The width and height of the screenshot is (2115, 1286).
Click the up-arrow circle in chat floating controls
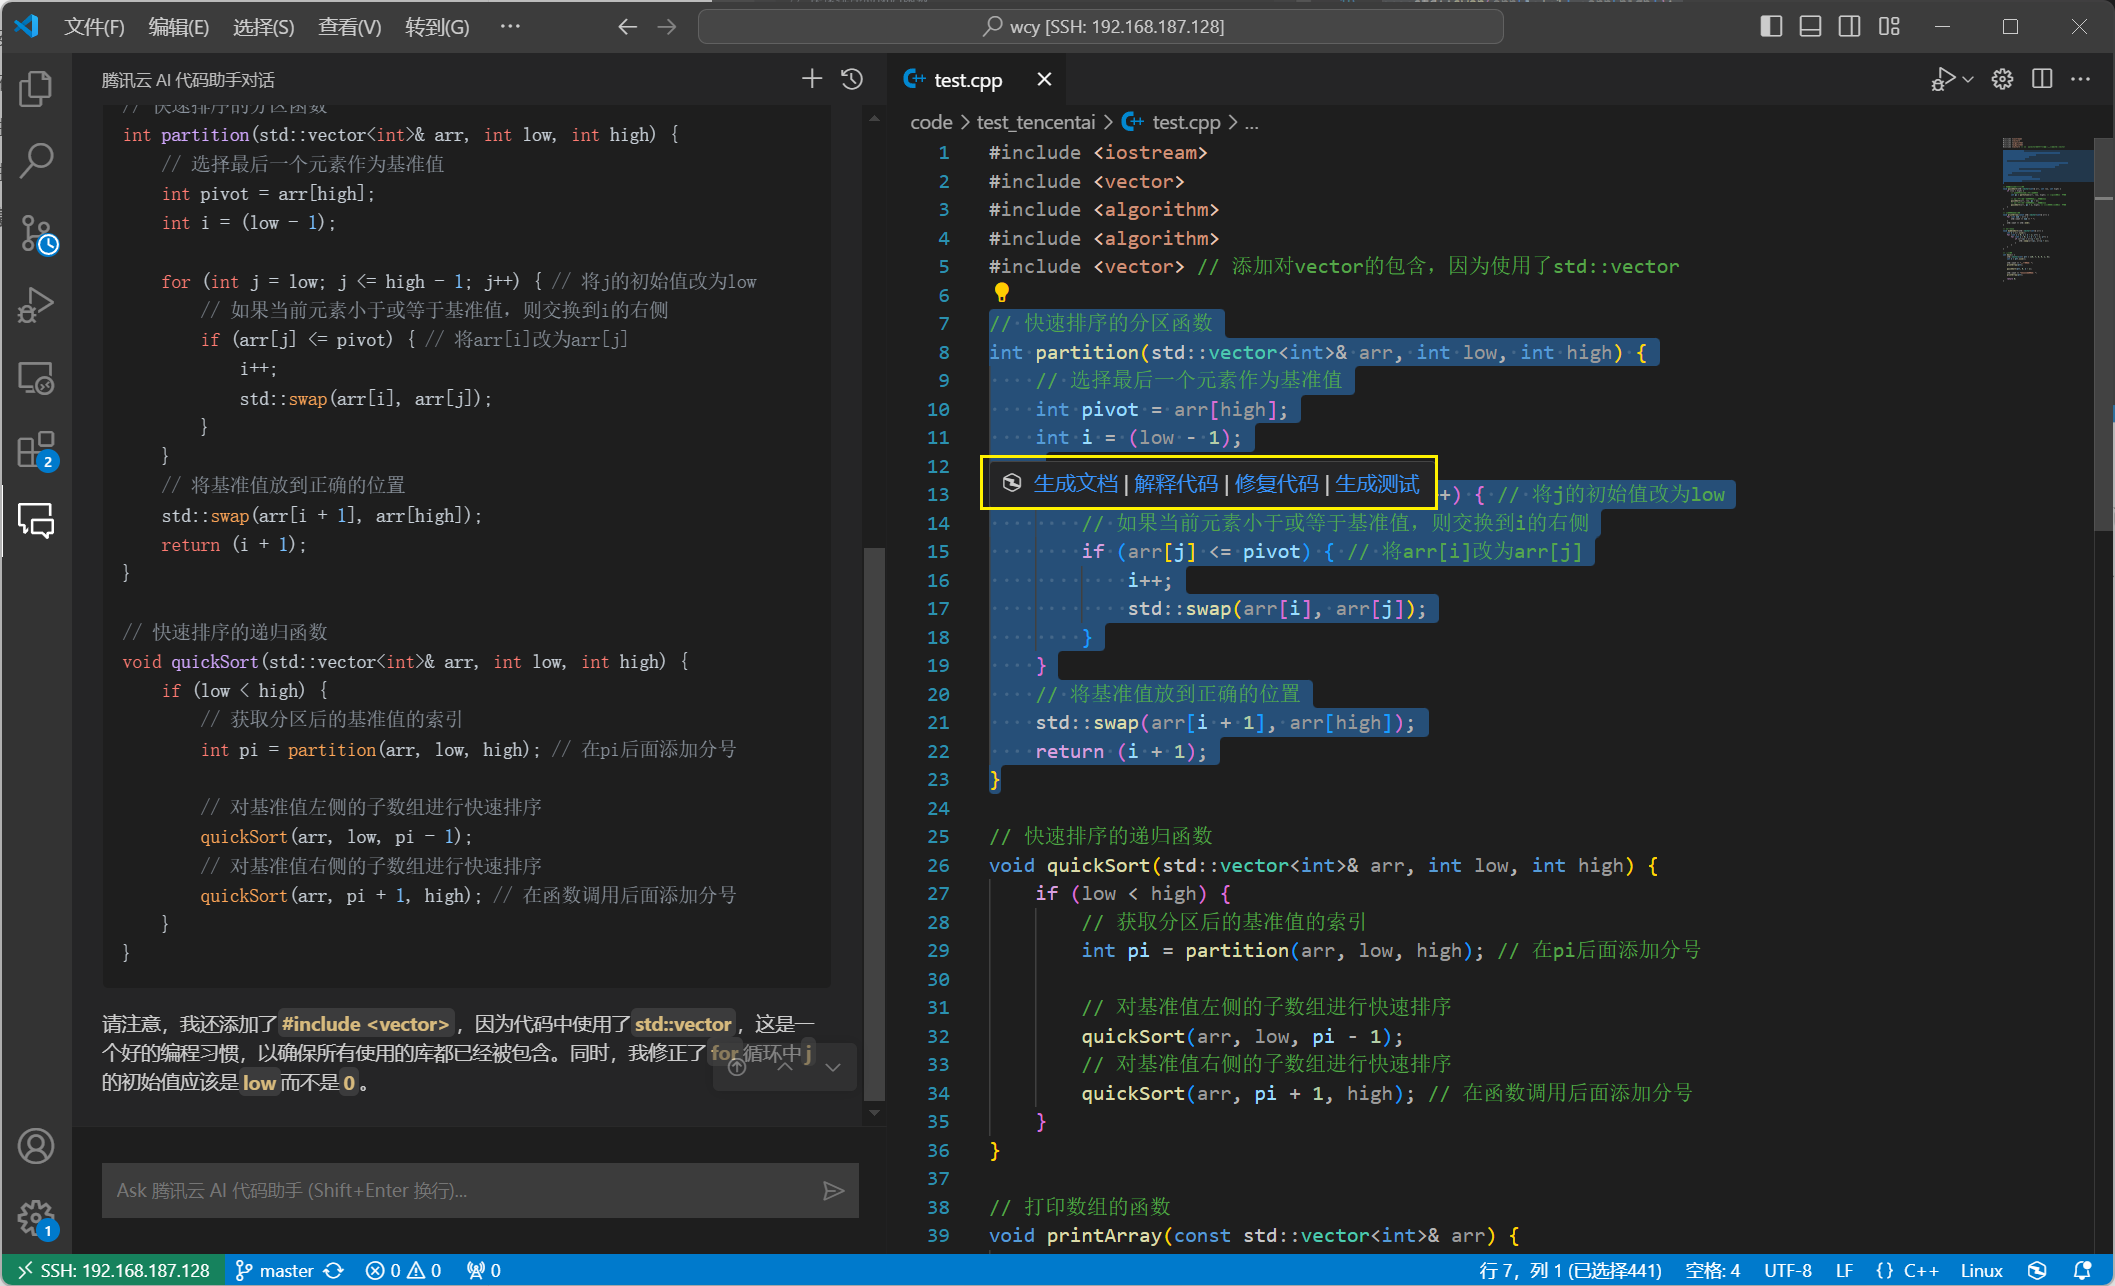coord(737,1067)
